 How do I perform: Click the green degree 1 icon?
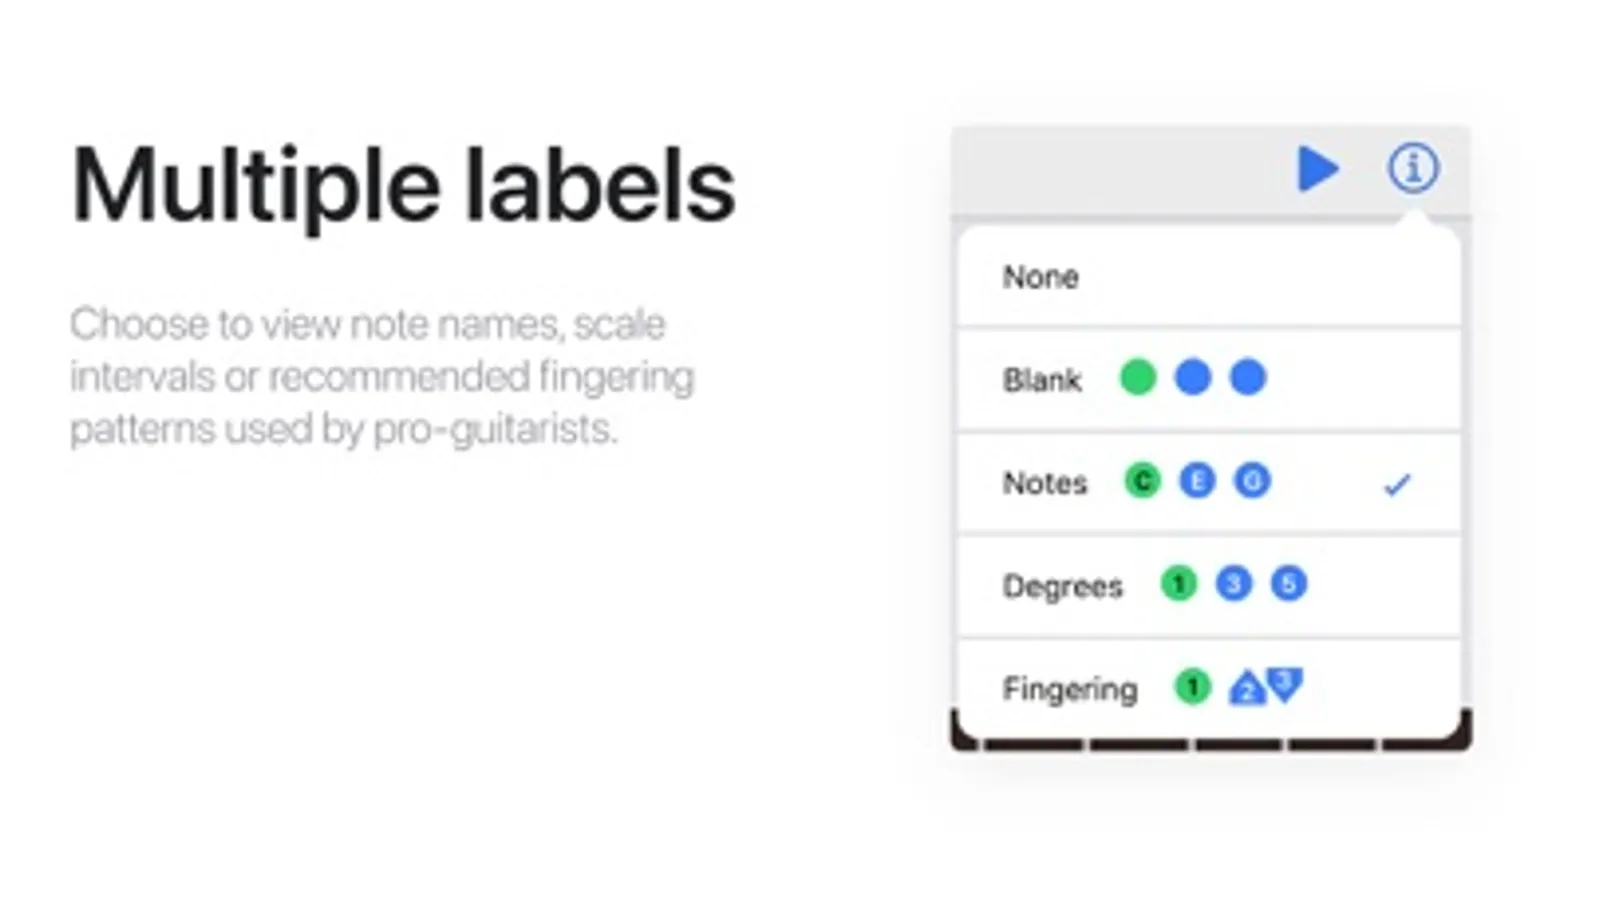1179,584
